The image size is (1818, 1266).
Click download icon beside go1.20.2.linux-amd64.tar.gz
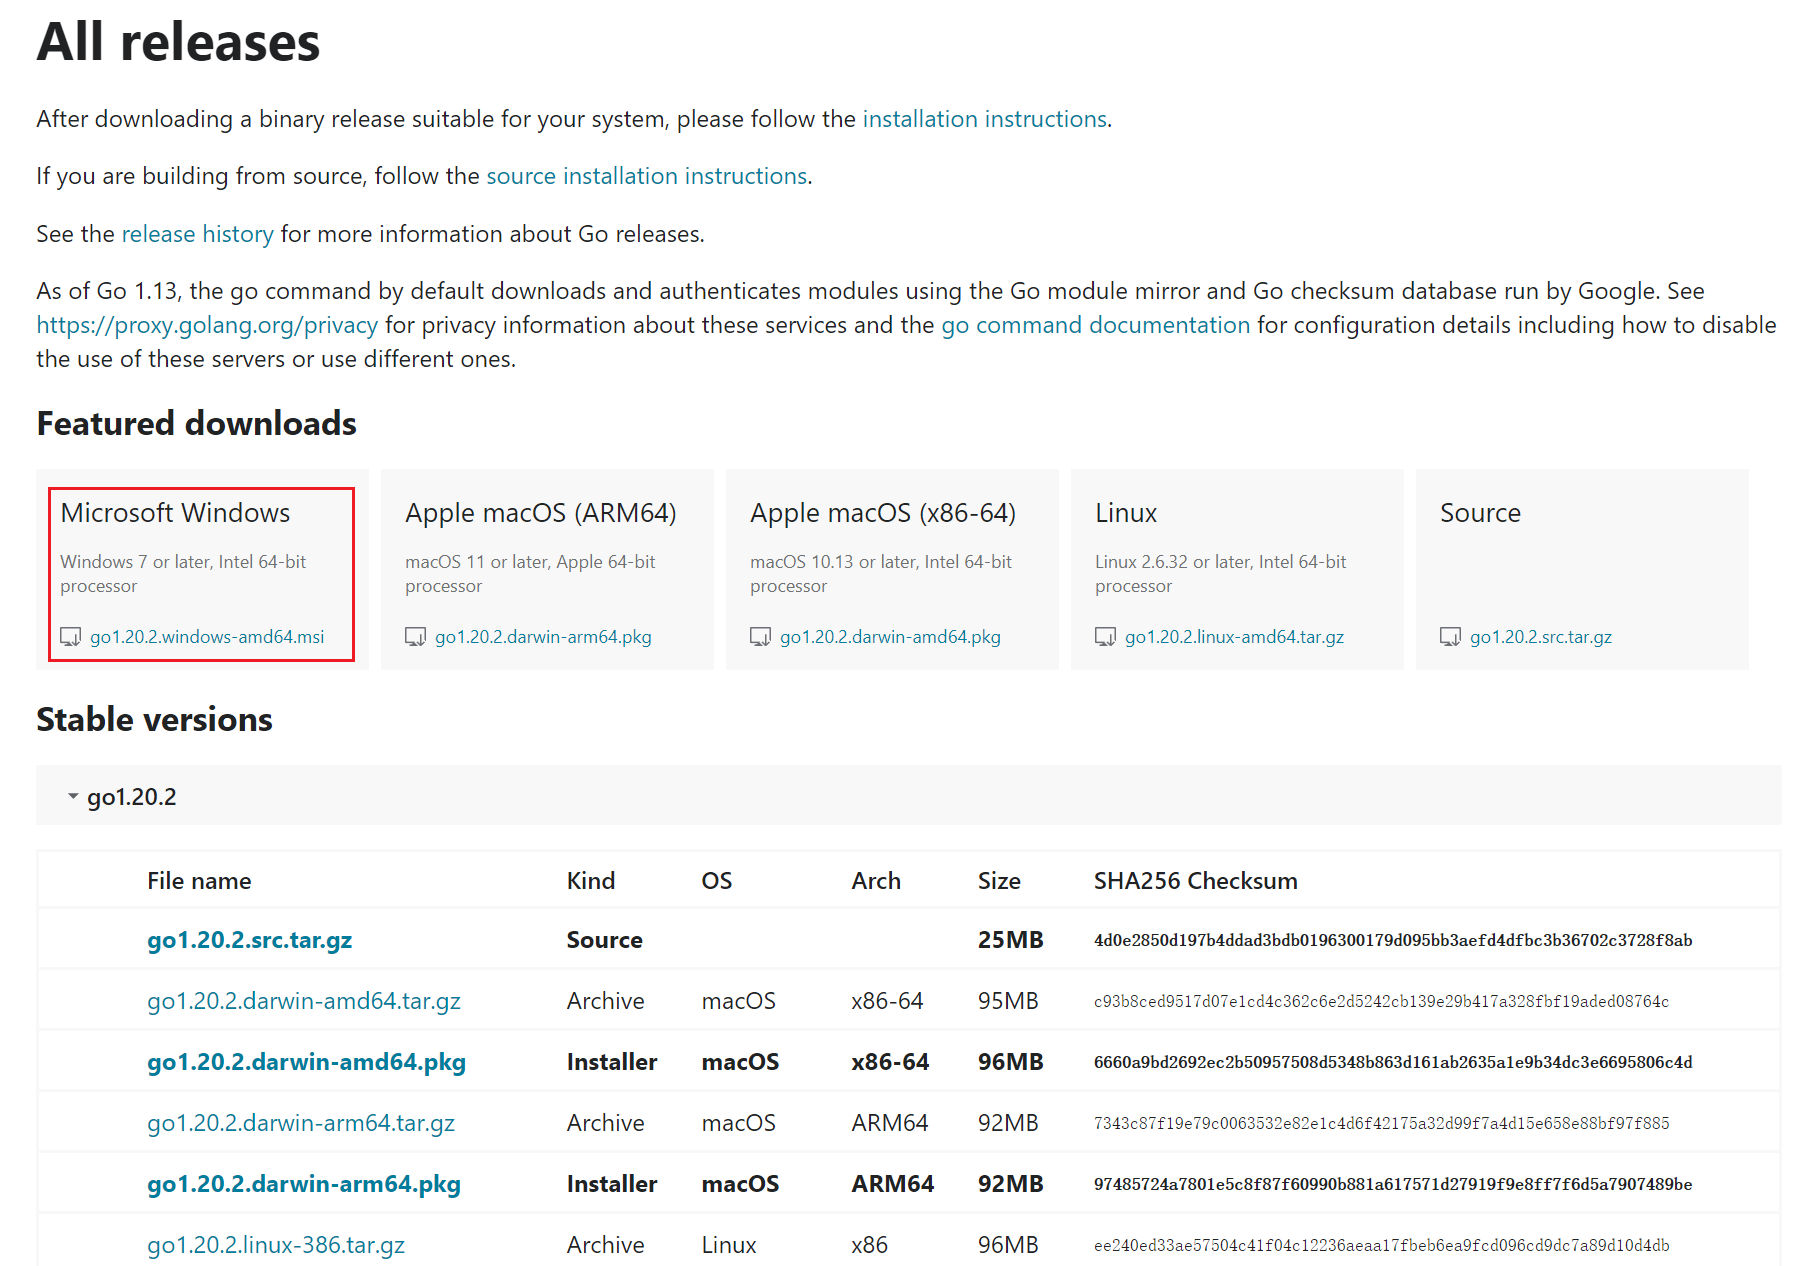point(1105,637)
